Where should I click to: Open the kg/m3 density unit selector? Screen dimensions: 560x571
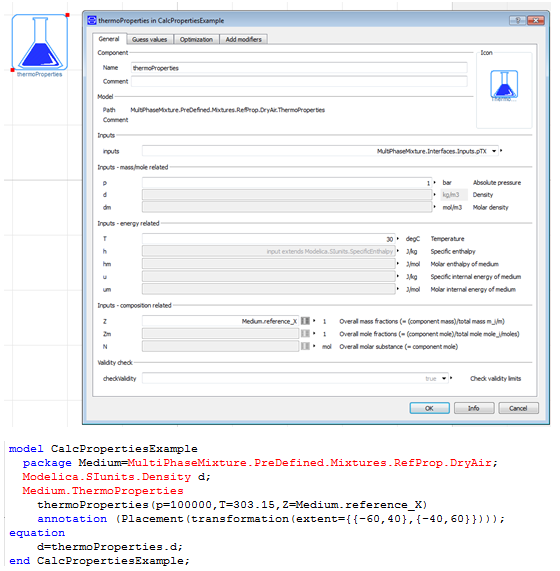click(454, 195)
